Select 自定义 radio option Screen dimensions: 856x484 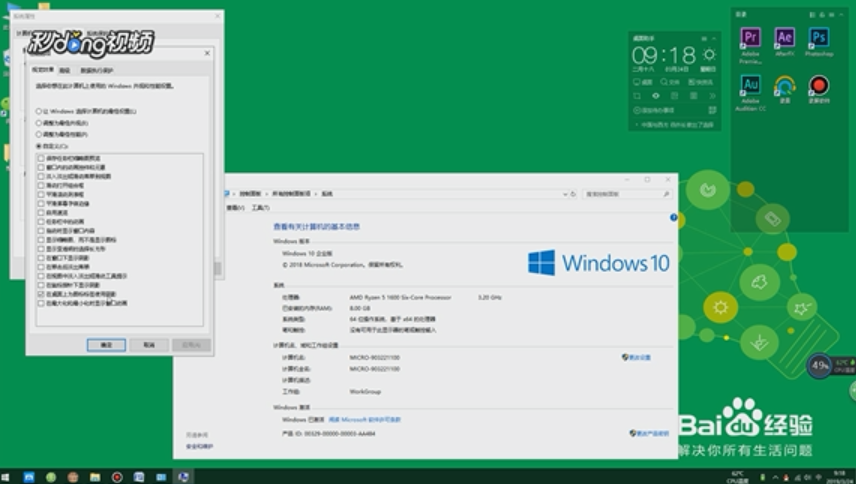(52, 146)
